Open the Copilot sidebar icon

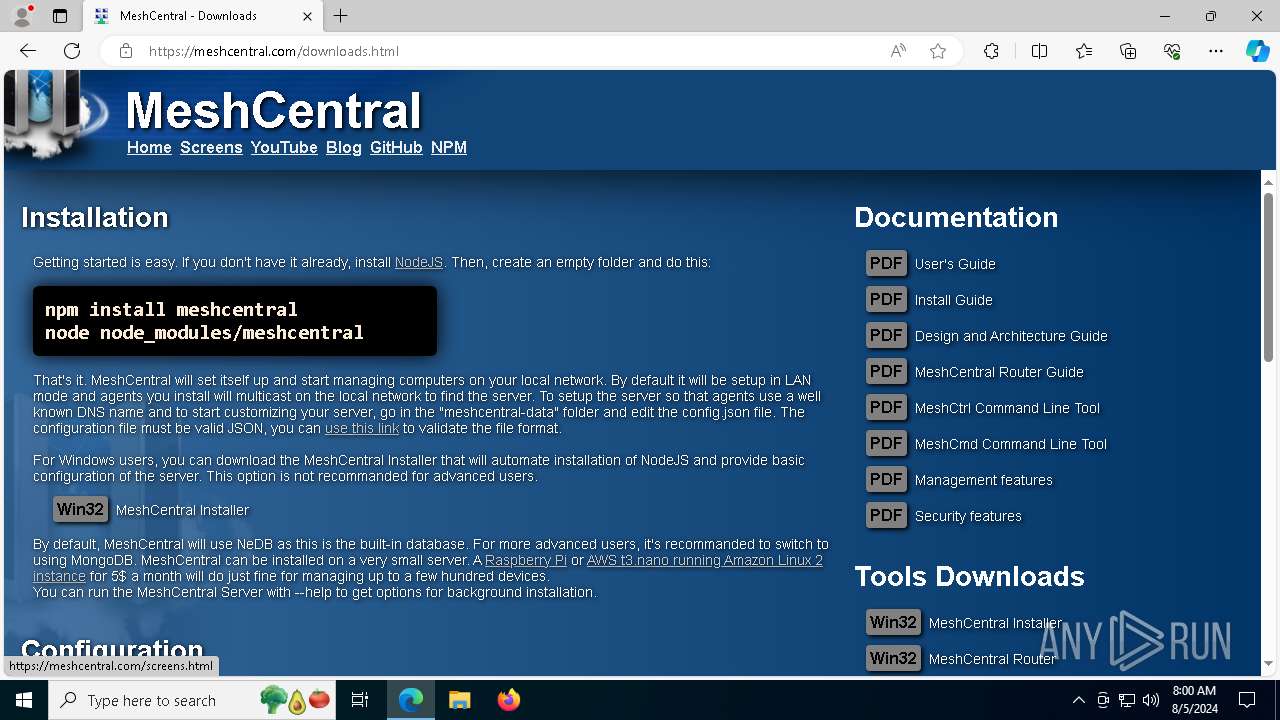click(1257, 51)
